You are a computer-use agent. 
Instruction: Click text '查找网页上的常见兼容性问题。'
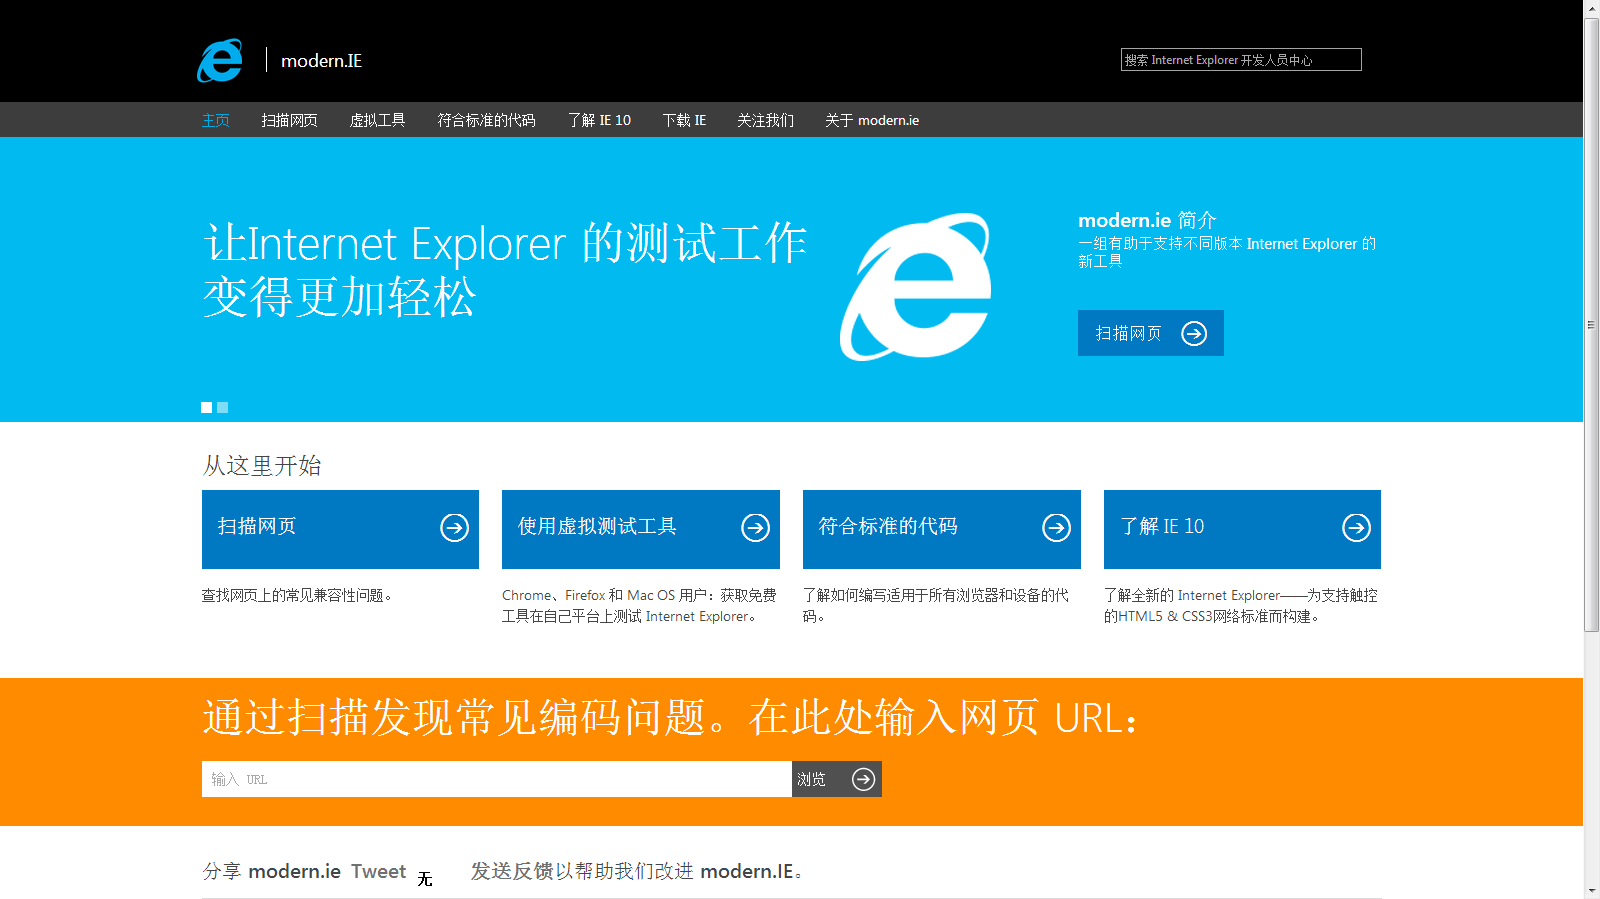(297, 595)
